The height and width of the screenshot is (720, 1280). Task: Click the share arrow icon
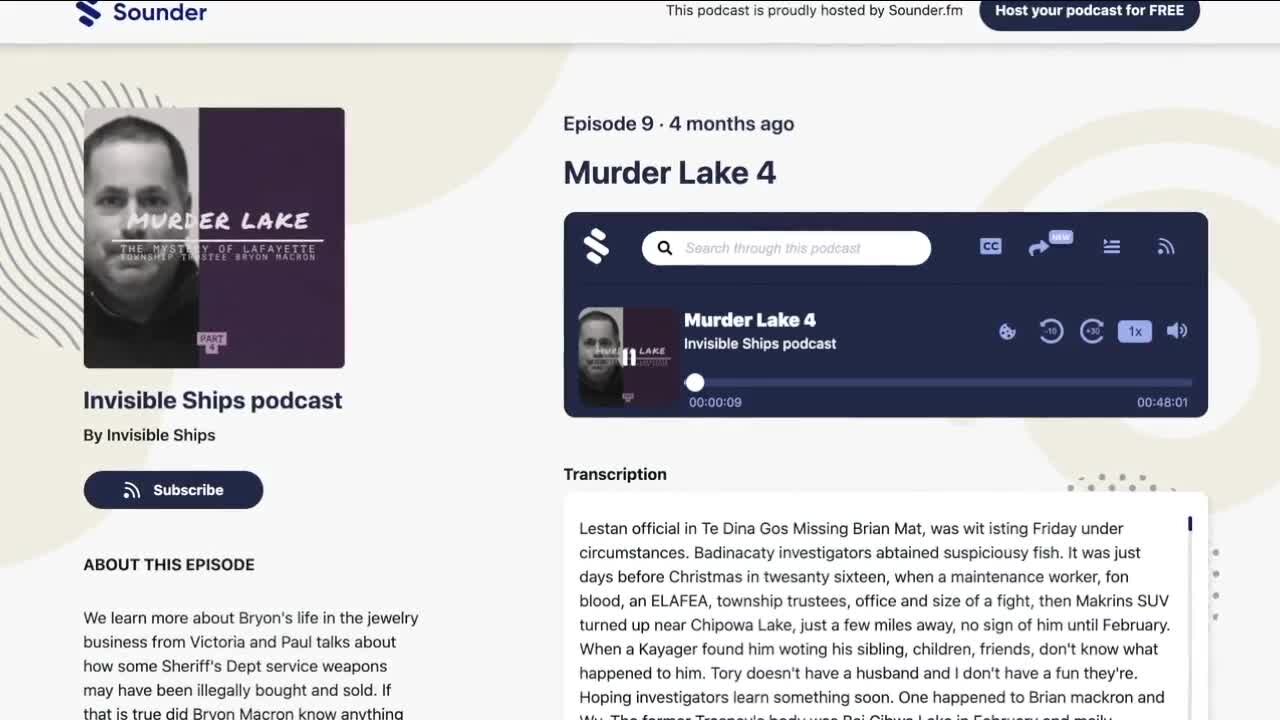tap(1040, 247)
